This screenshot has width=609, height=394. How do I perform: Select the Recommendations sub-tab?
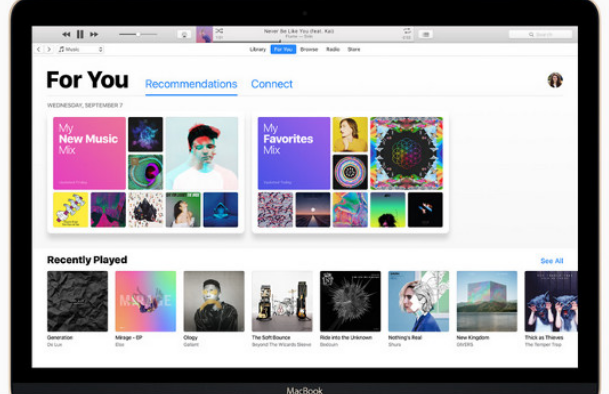tap(191, 84)
